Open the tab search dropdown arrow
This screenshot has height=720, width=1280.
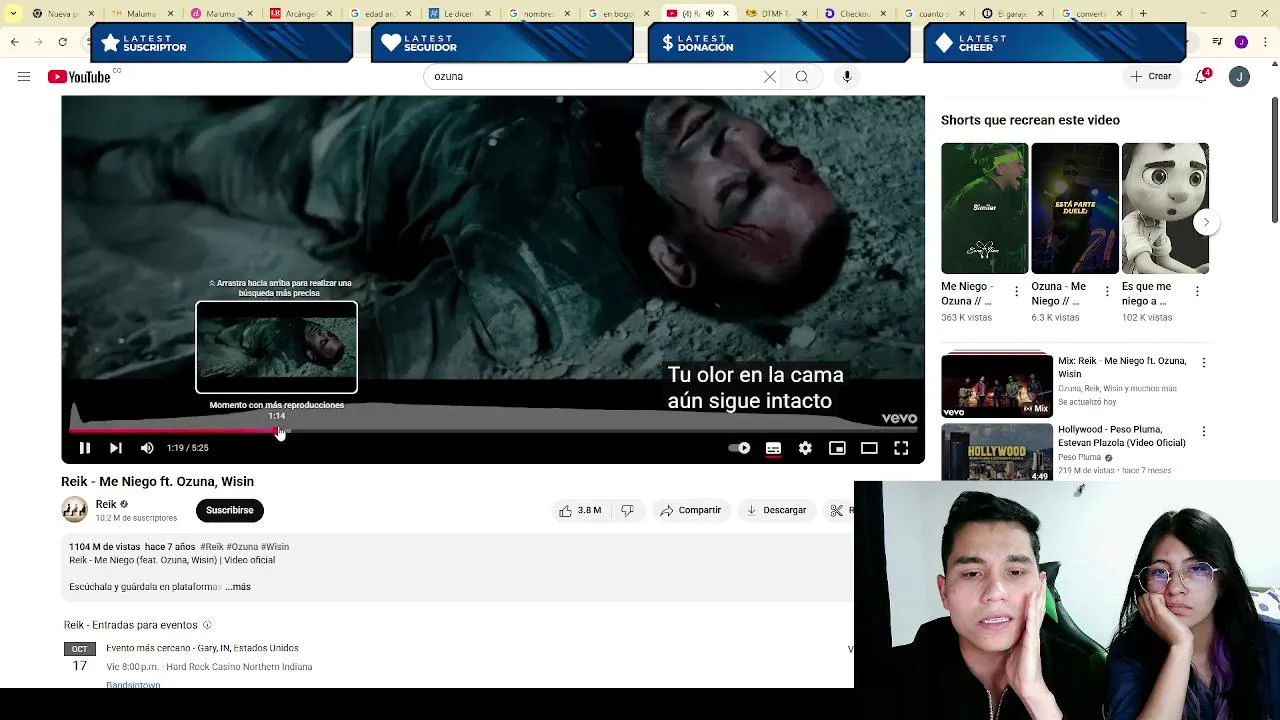[12, 14]
